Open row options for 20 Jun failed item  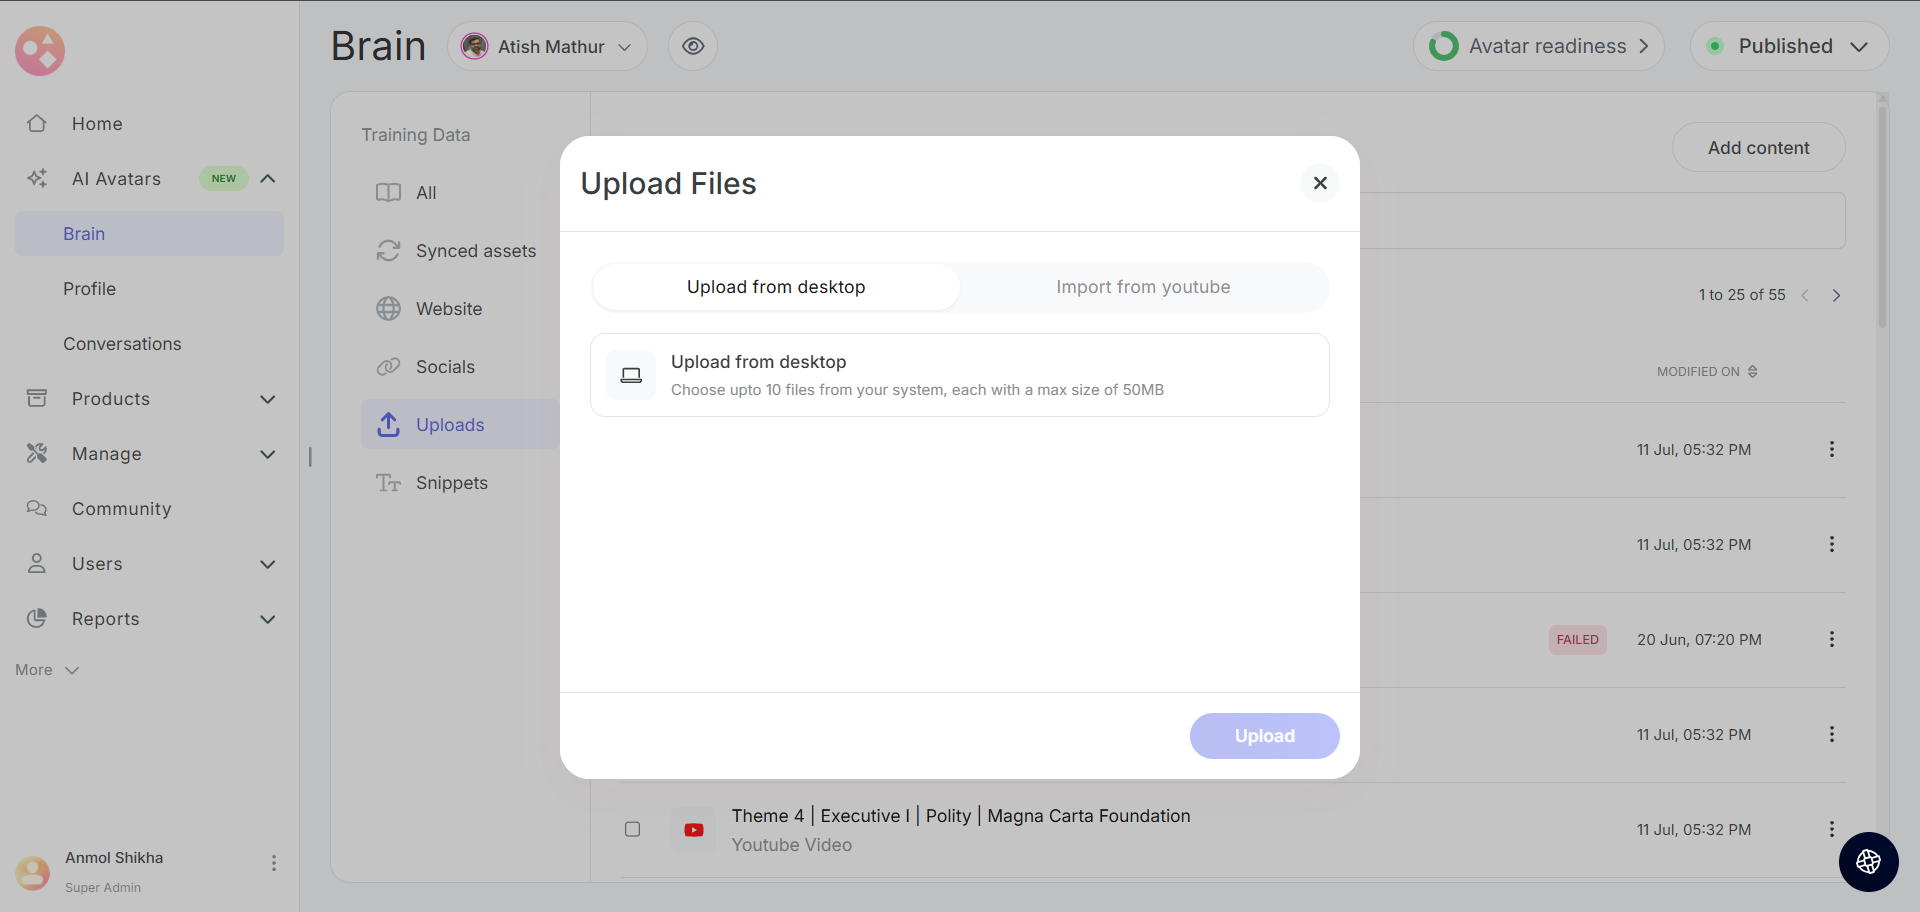point(1831,640)
